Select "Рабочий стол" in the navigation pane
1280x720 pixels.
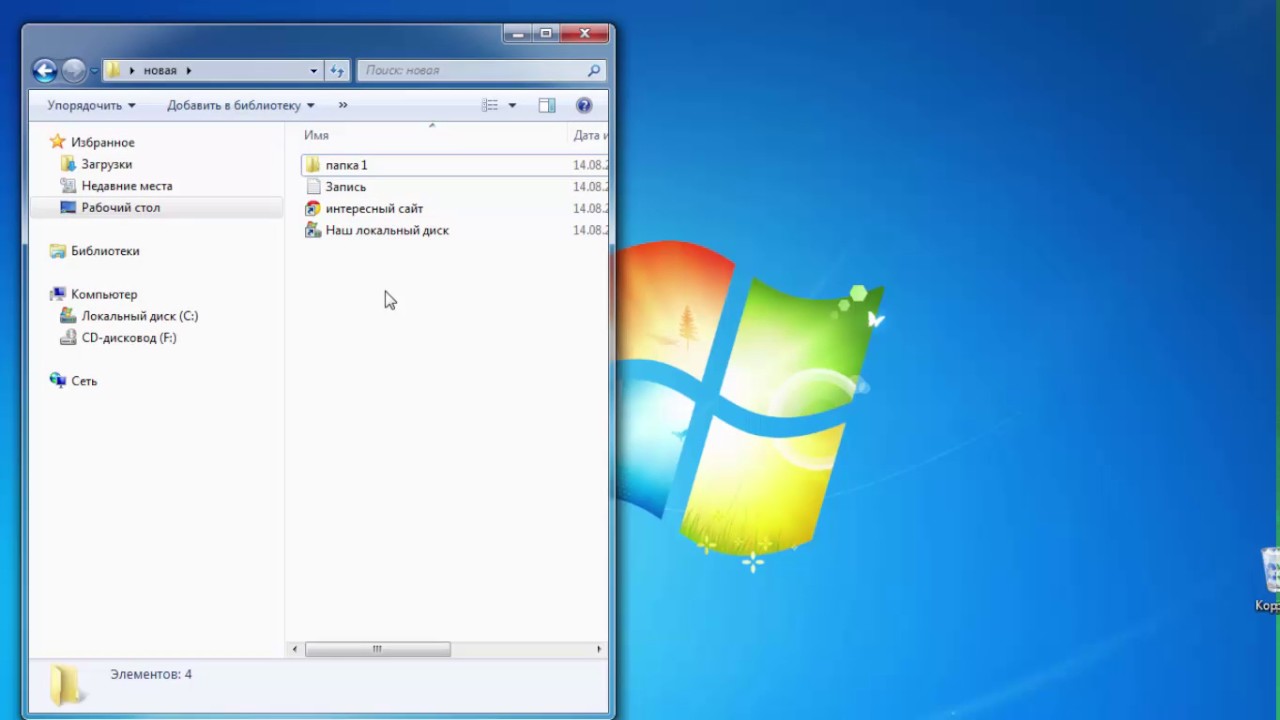click(x=121, y=208)
